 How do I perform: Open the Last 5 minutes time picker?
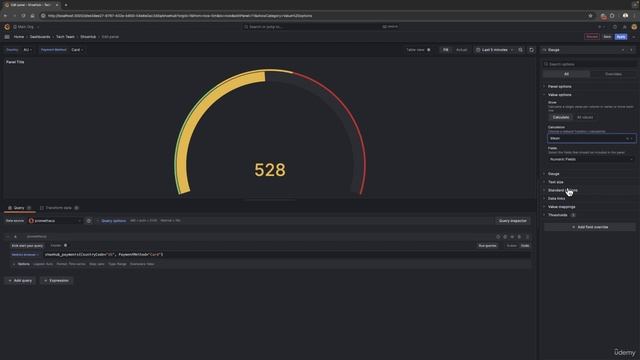pyautogui.click(x=494, y=50)
